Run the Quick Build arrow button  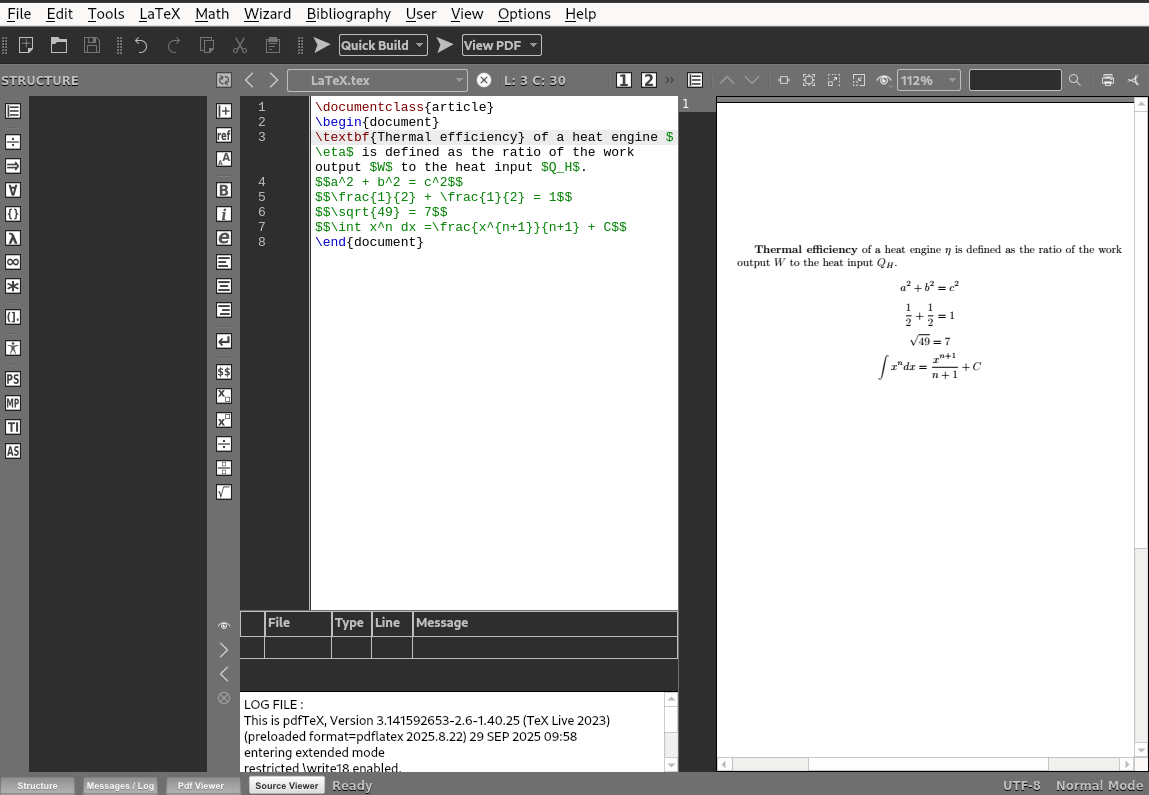[x=321, y=45]
